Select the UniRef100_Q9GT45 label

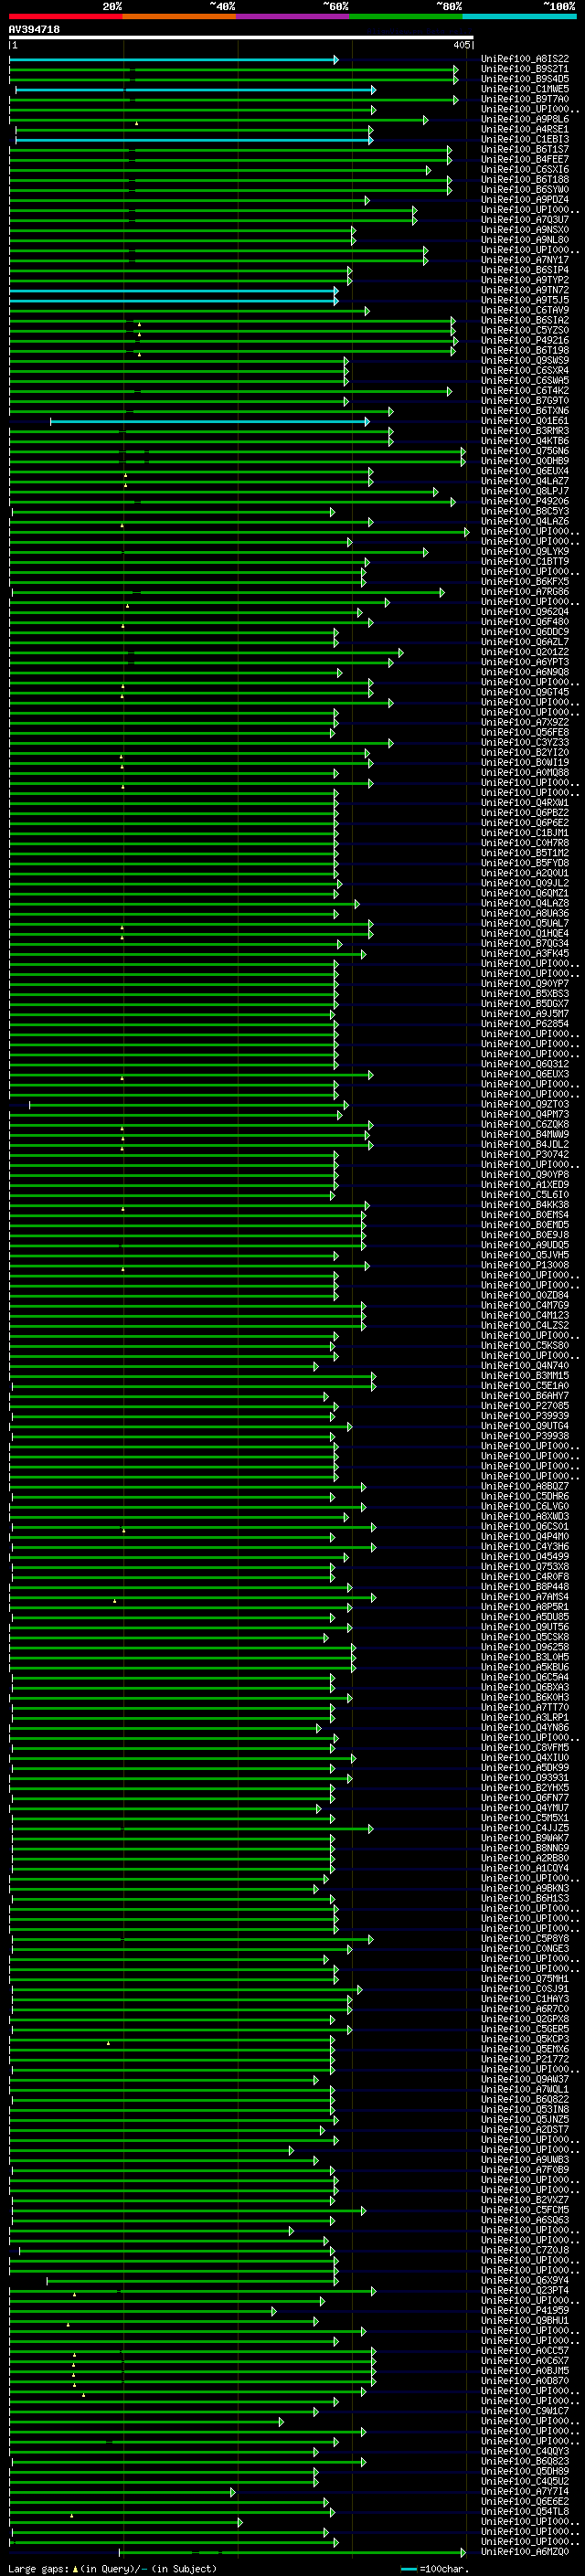tap(525, 692)
